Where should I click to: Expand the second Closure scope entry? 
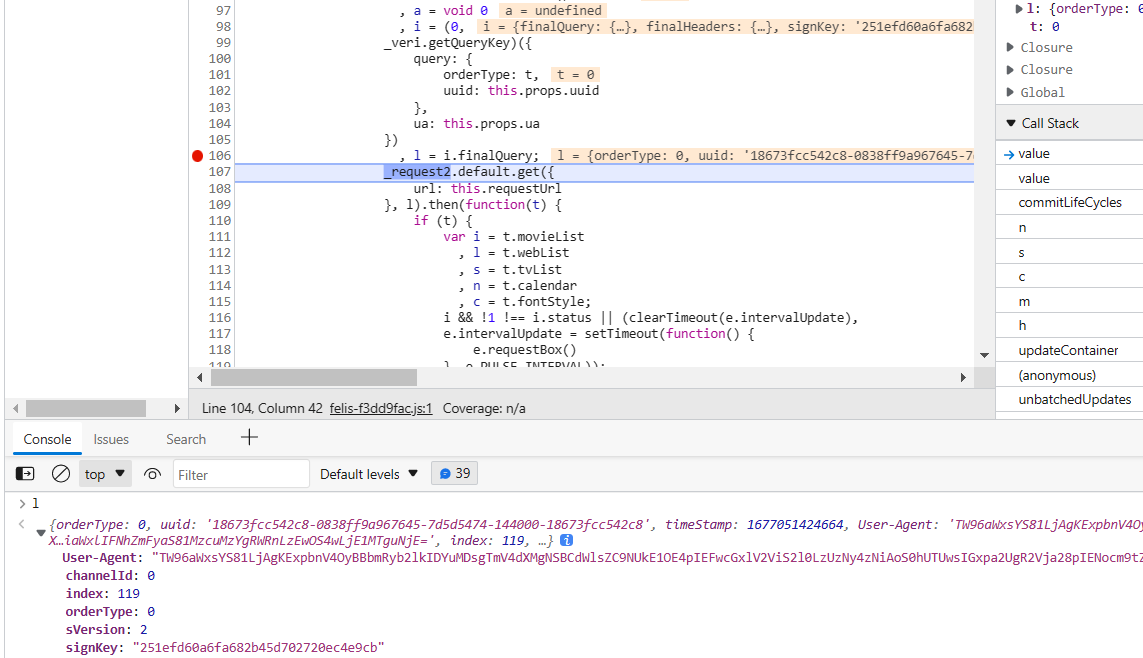(x=1010, y=70)
